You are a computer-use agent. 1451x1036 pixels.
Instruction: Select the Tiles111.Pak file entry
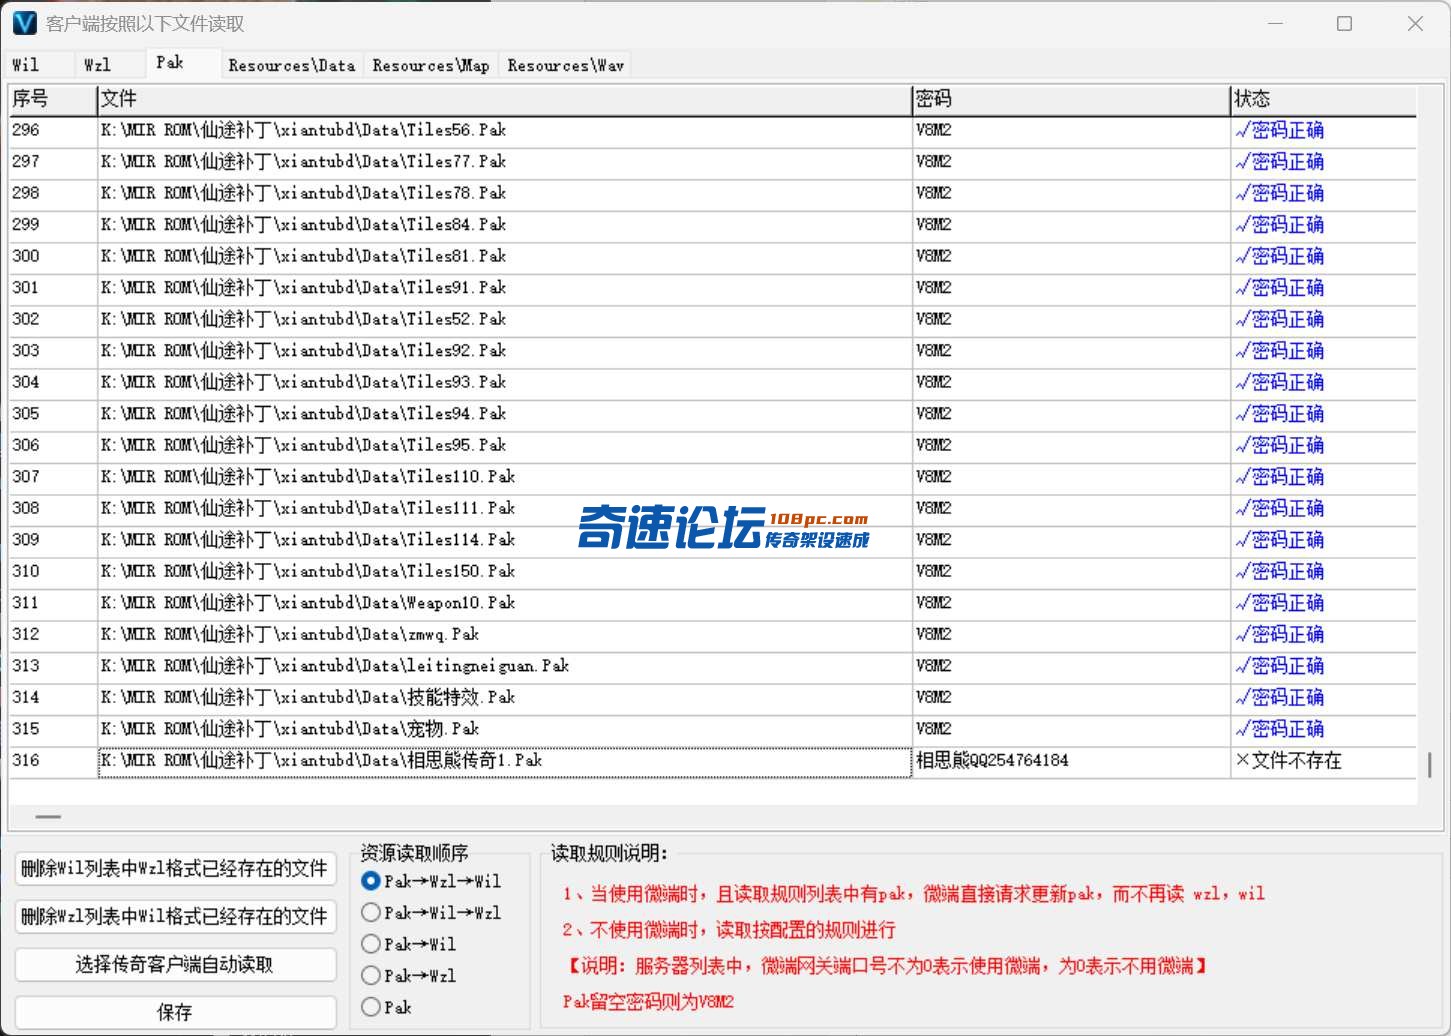pyautogui.click(x=504, y=508)
